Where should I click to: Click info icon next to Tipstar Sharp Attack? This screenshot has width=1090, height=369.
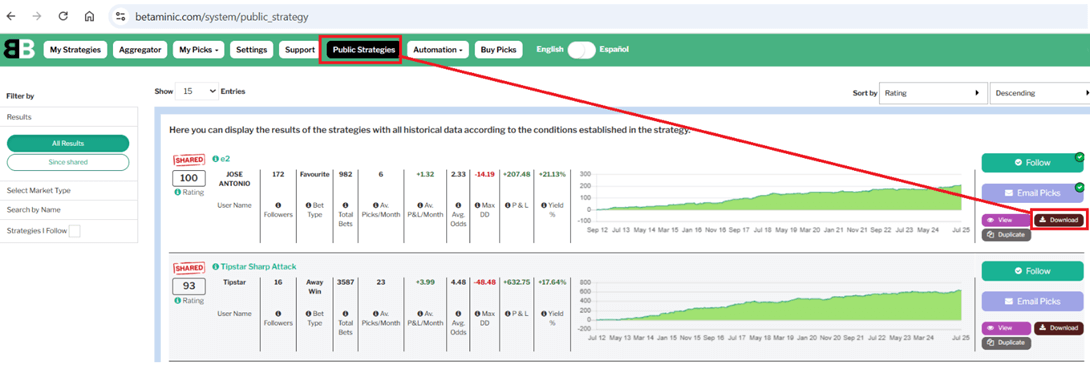(215, 266)
